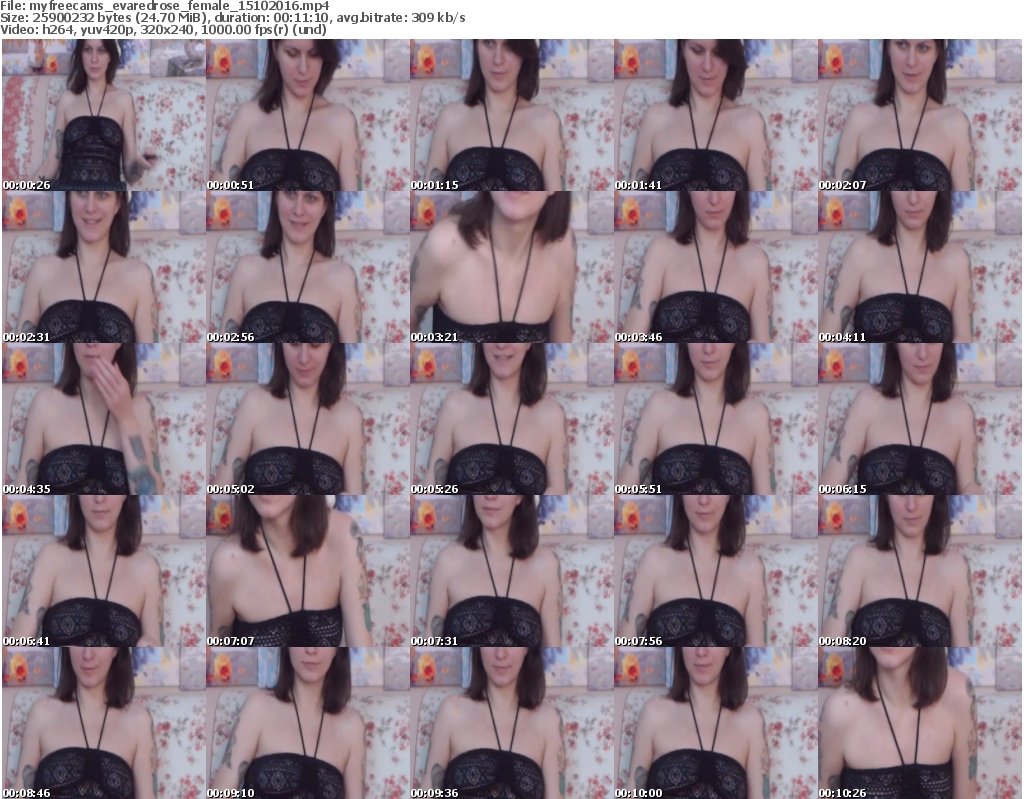The width and height of the screenshot is (1024, 799).
Task: Click the video codec info line
Action: (171, 30)
